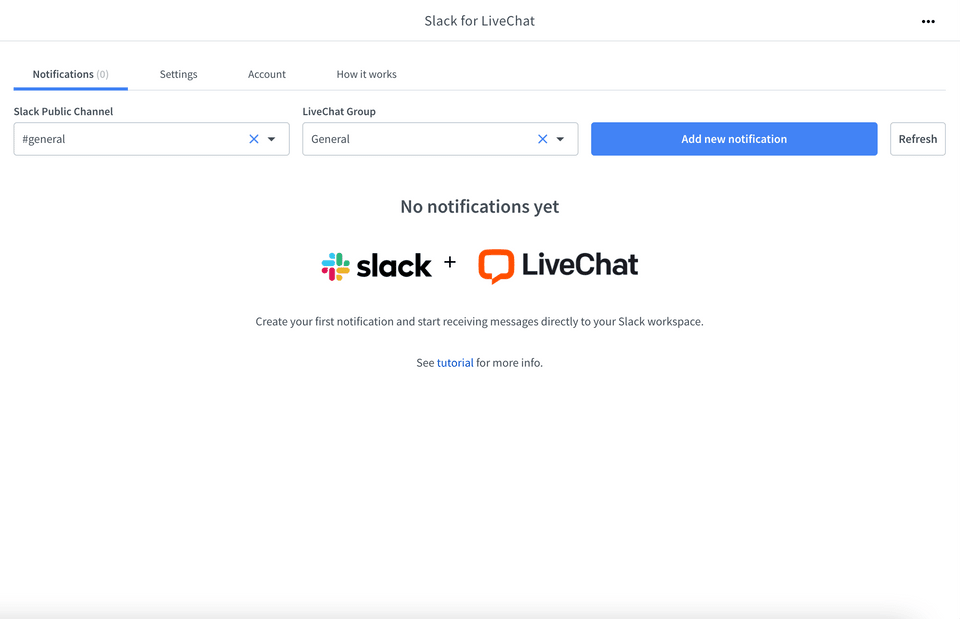Viewport: 960px width, 619px height.
Task: Refresh the channel and group lists
Action: click(917, 139)
